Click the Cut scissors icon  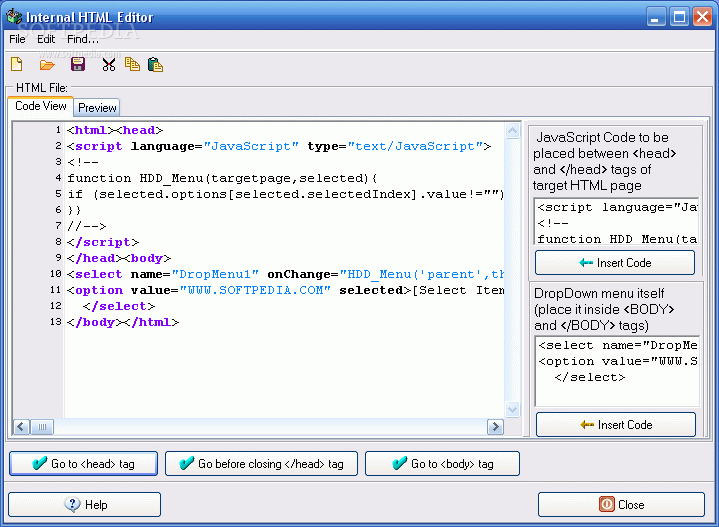tap(109, 65)
